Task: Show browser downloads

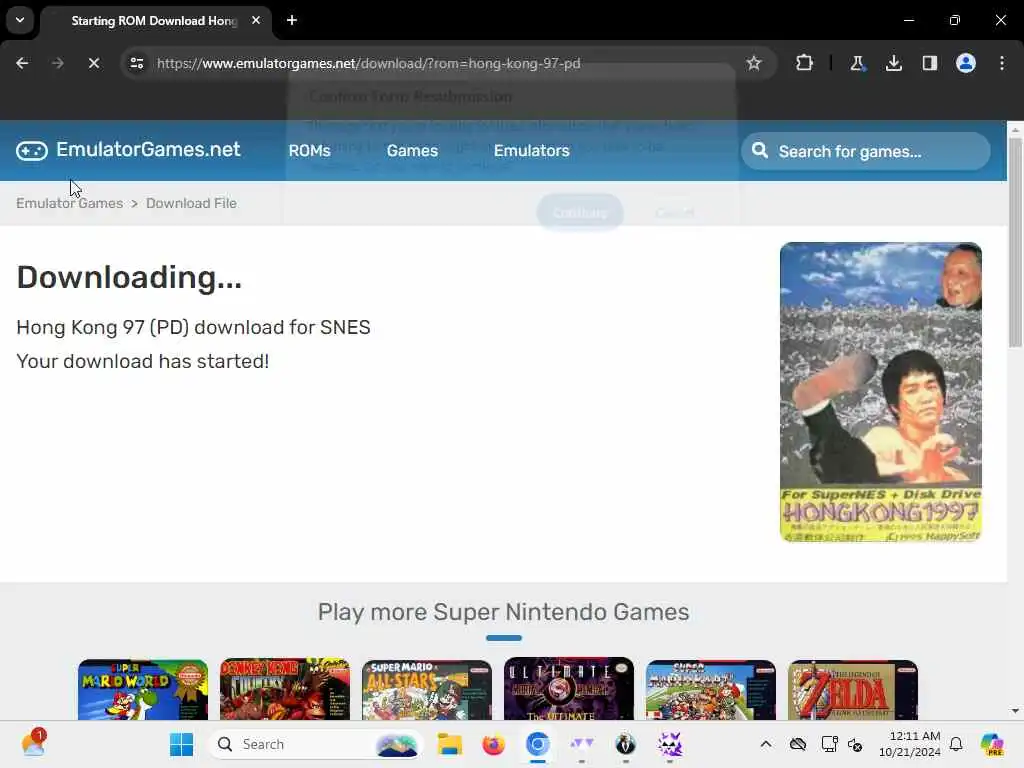Action: [893, 63]
